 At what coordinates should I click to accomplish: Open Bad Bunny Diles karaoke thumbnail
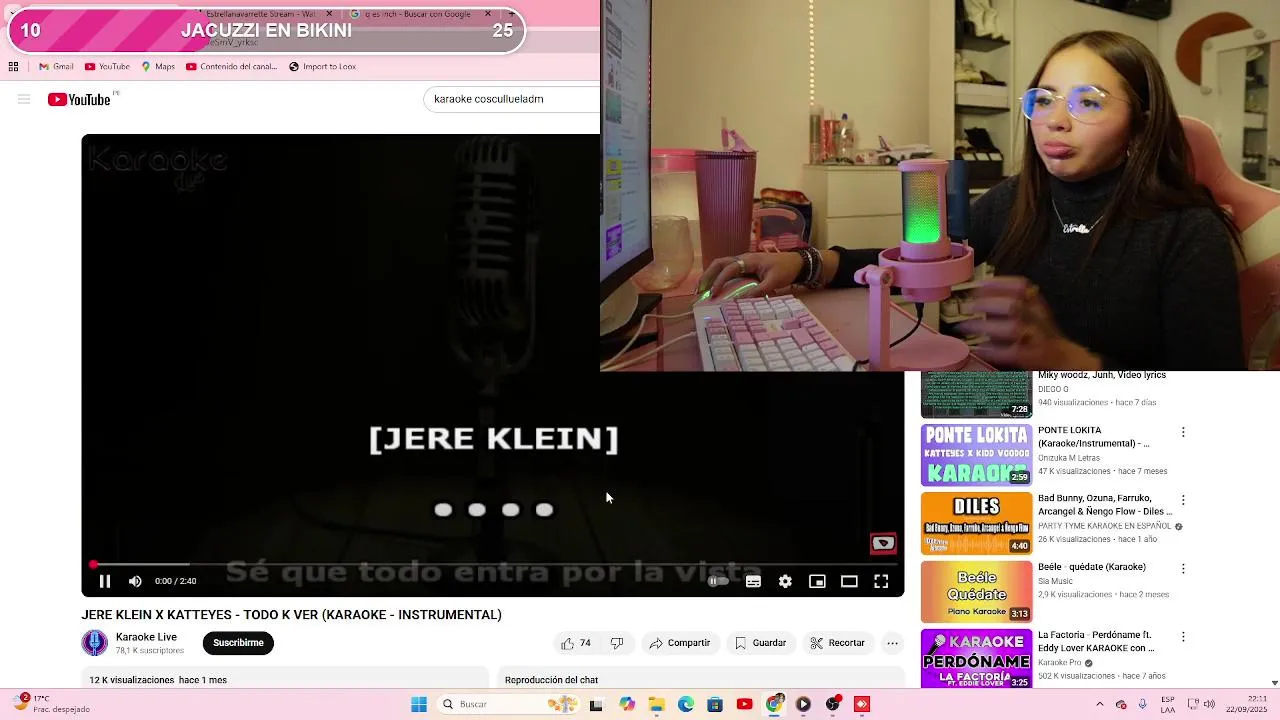point(976,523)
